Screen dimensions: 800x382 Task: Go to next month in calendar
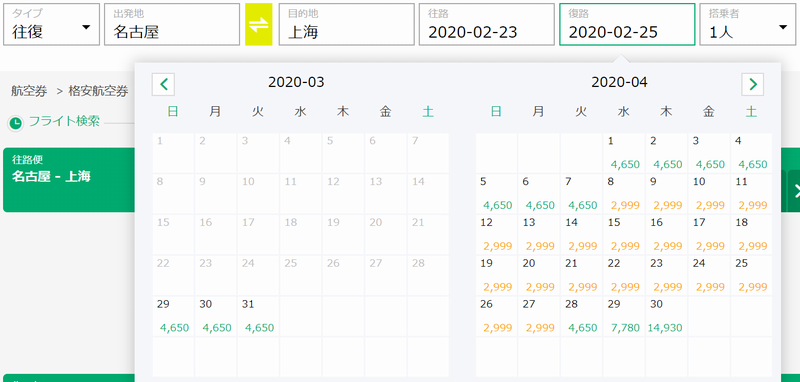(753, 85)
